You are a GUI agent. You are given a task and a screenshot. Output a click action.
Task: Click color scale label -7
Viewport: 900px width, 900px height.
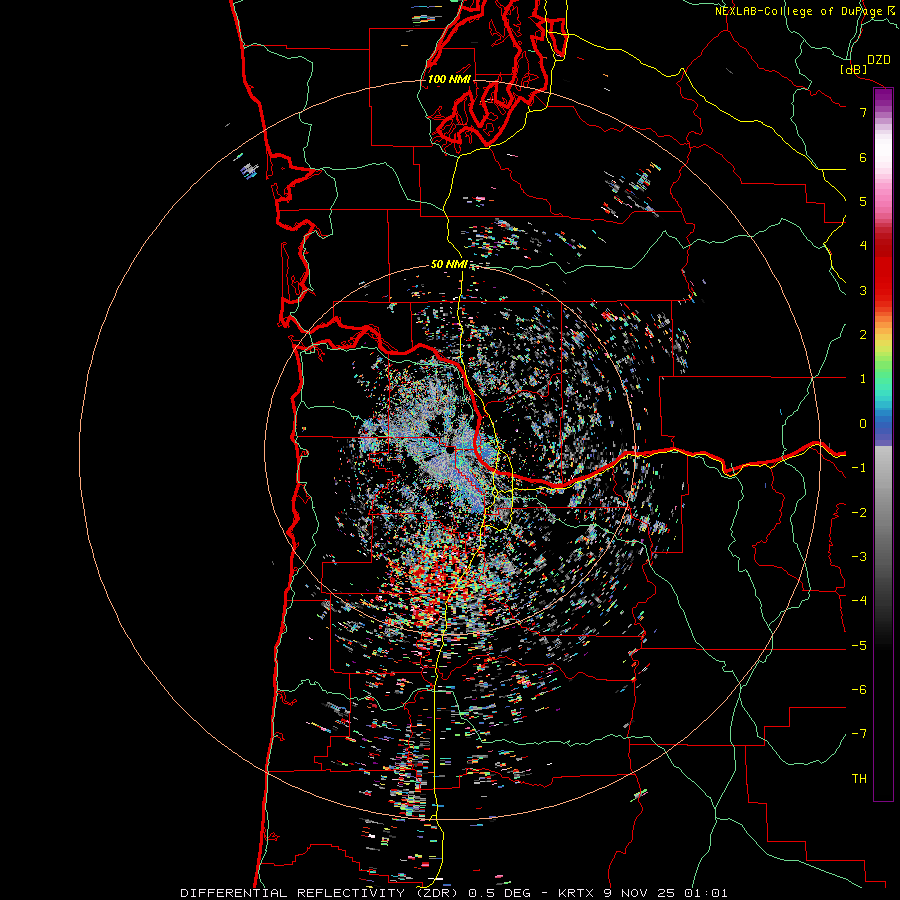(x=859, y=734)
